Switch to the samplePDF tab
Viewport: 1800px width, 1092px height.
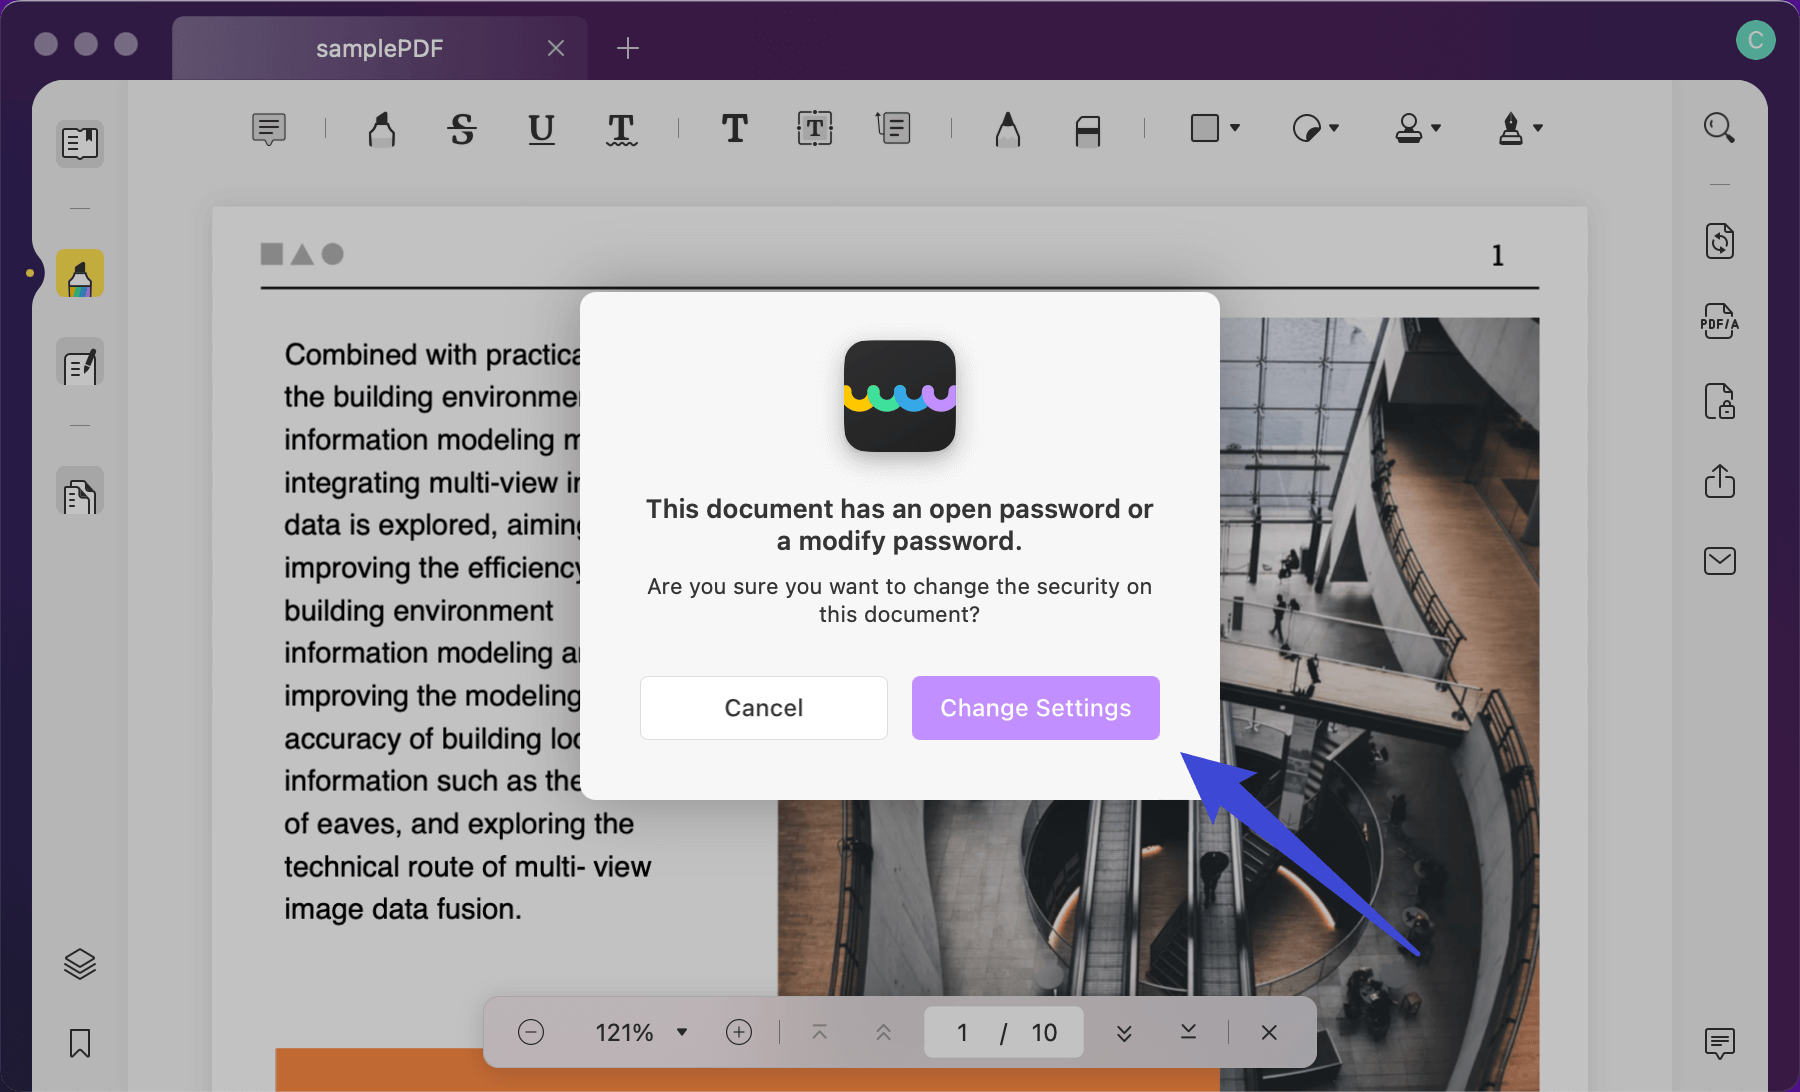379,48
